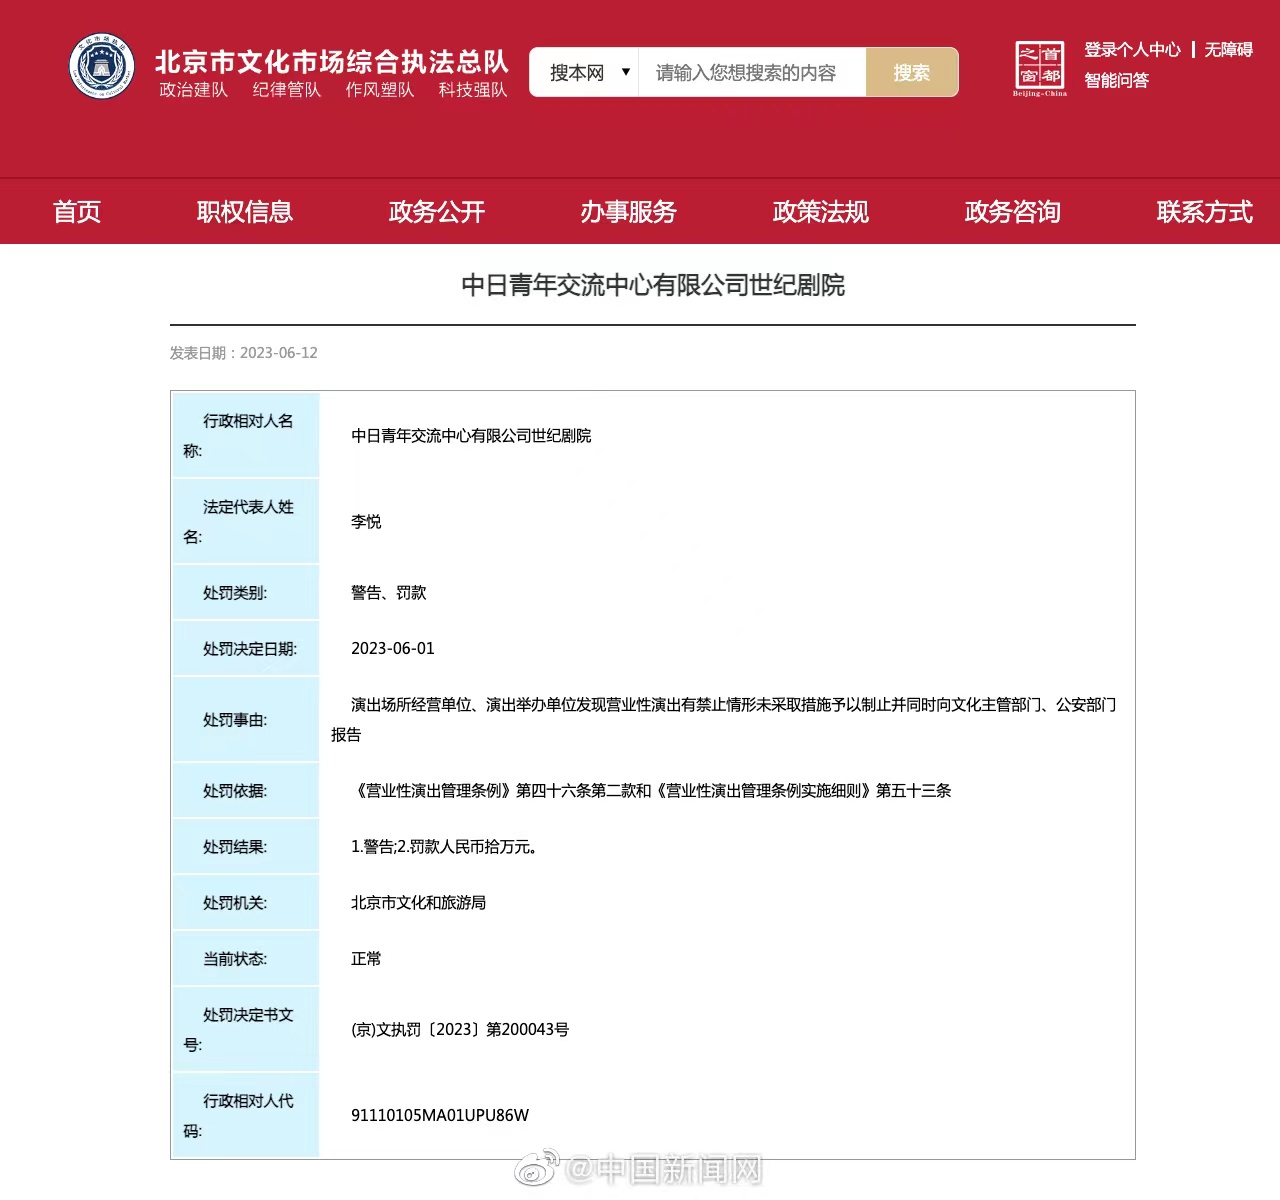Open the 职权信息 menu item
1280x1200 pixels.
tap(245, 212)
